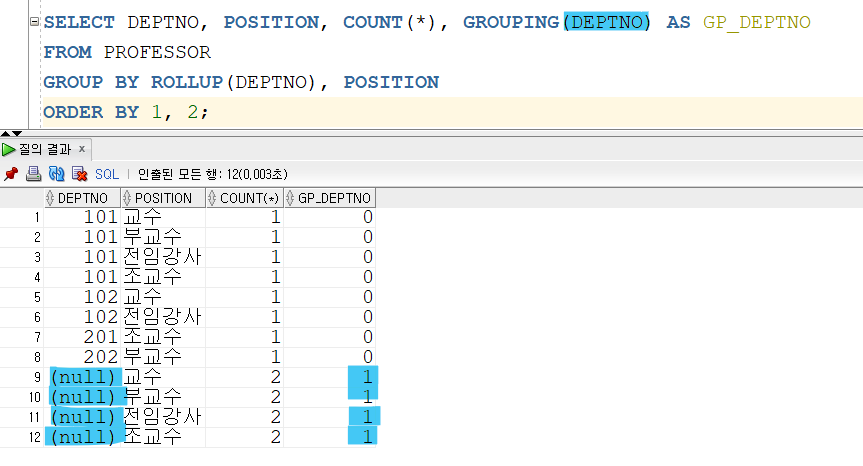
Task: Click the PROFESSOR table name in query
Action: tap(157, 52)
